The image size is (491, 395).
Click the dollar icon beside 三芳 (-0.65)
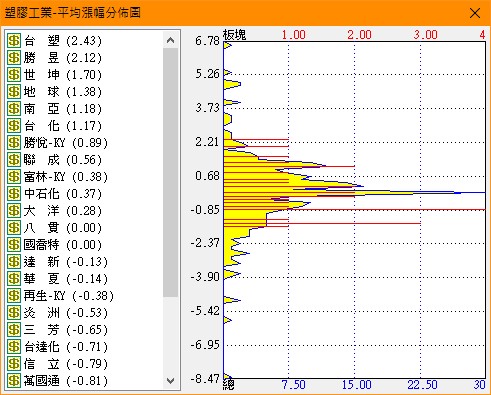click(x=14, y=330)
